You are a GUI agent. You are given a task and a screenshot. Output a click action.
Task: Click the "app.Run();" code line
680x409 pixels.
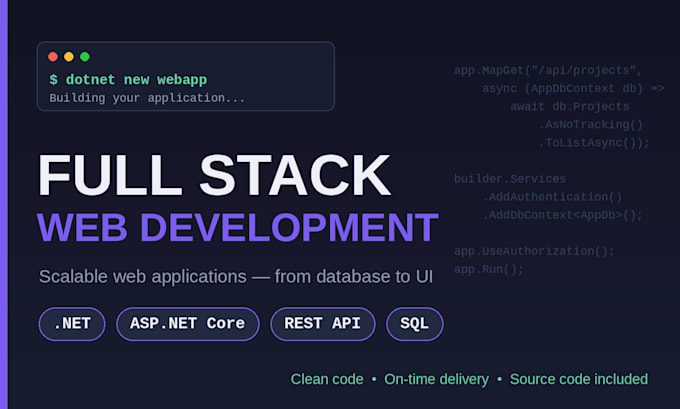pos(489,270)
